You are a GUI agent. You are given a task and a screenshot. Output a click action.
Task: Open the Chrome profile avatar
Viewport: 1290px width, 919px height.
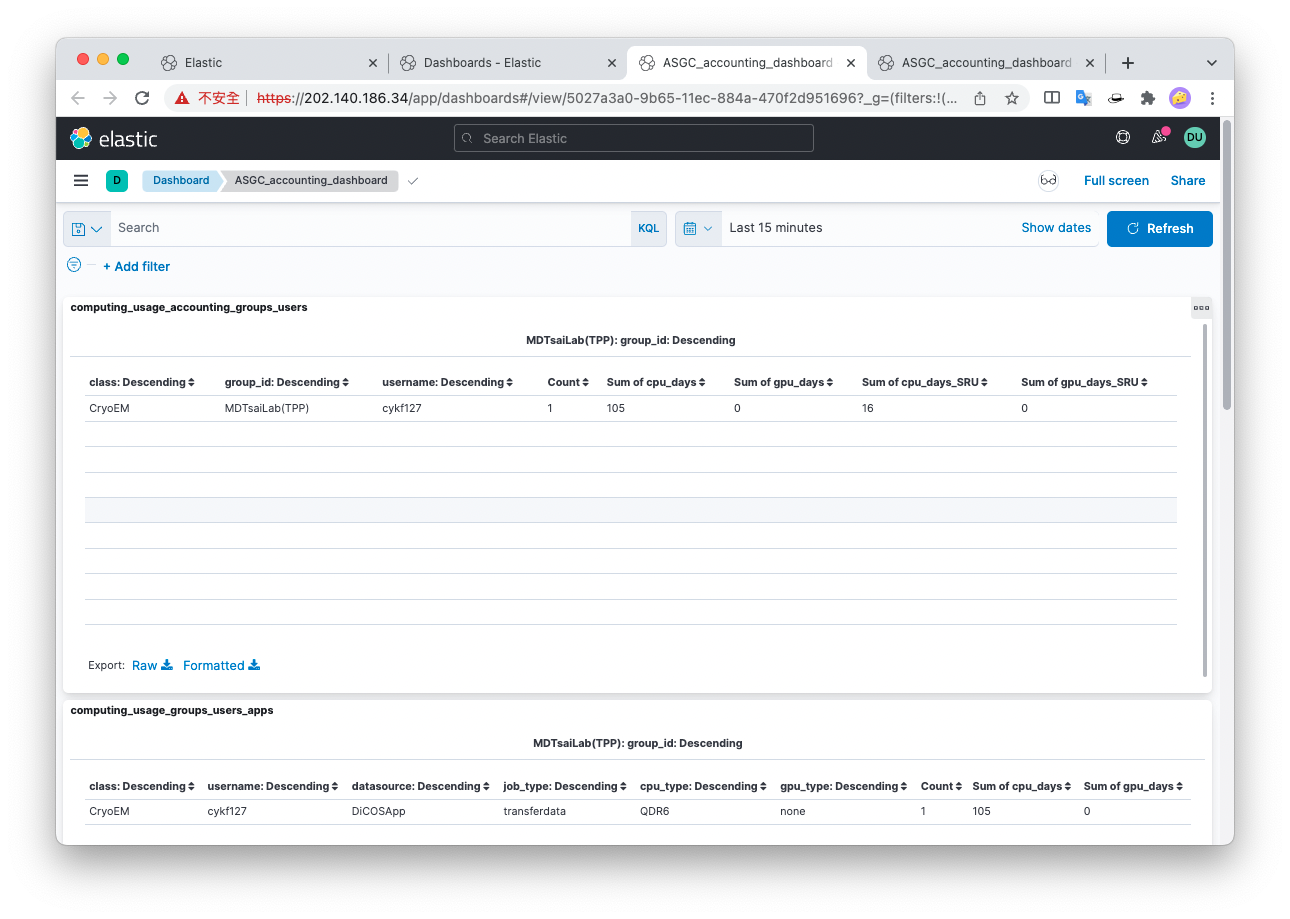pos(1180,98)
